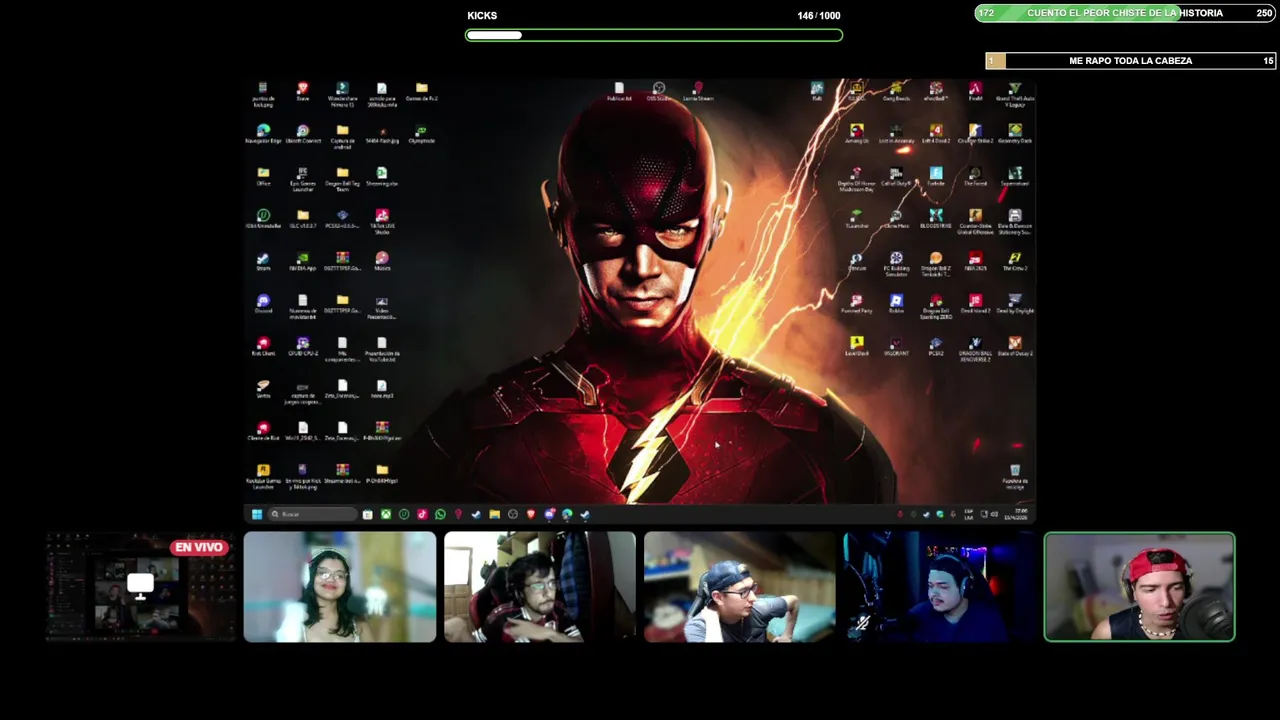
Task: Open Navegador Edge desktop icon
Action: [263, 134]
